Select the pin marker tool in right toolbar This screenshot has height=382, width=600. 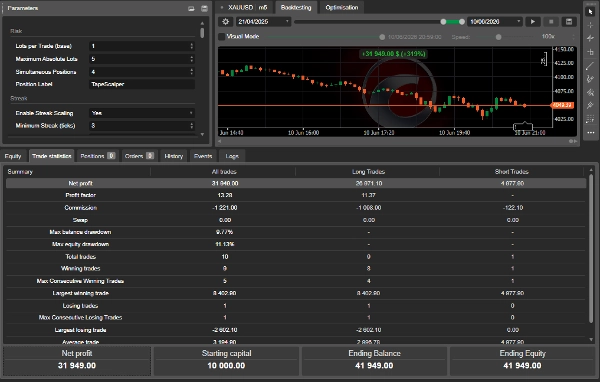click(590, 106)
